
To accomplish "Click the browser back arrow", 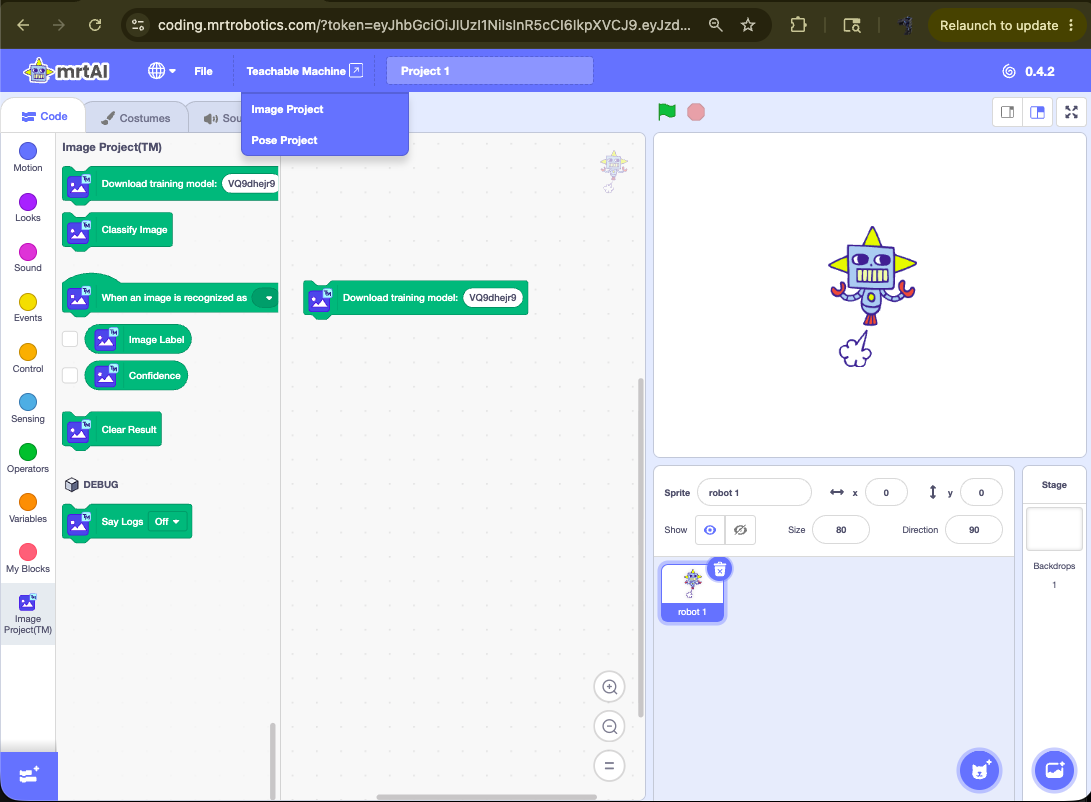I will coord(23,25).
